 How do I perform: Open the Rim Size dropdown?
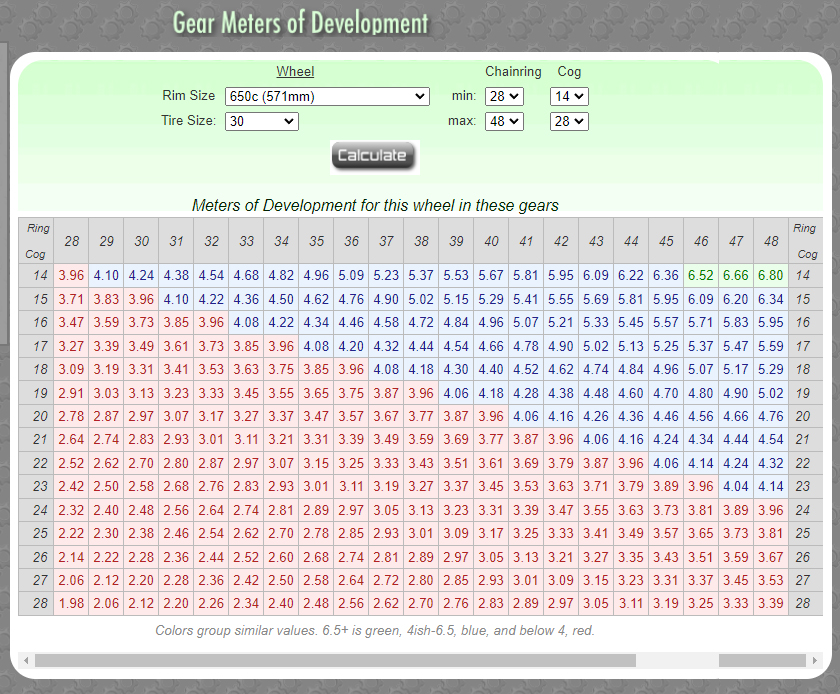click(x=327, y=96)
